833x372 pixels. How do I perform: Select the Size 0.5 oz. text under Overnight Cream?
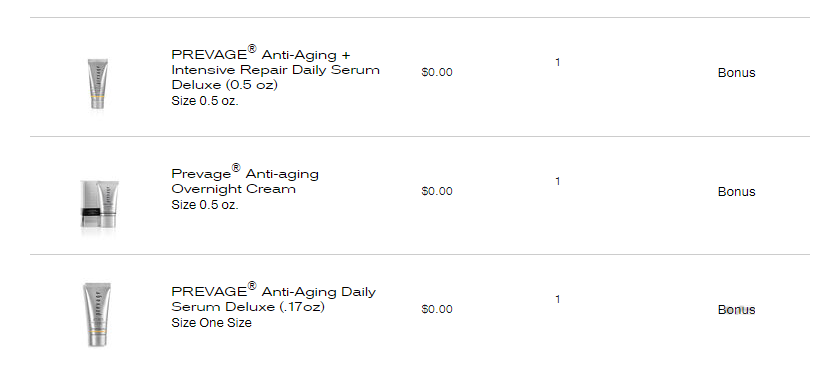(205, 205)
